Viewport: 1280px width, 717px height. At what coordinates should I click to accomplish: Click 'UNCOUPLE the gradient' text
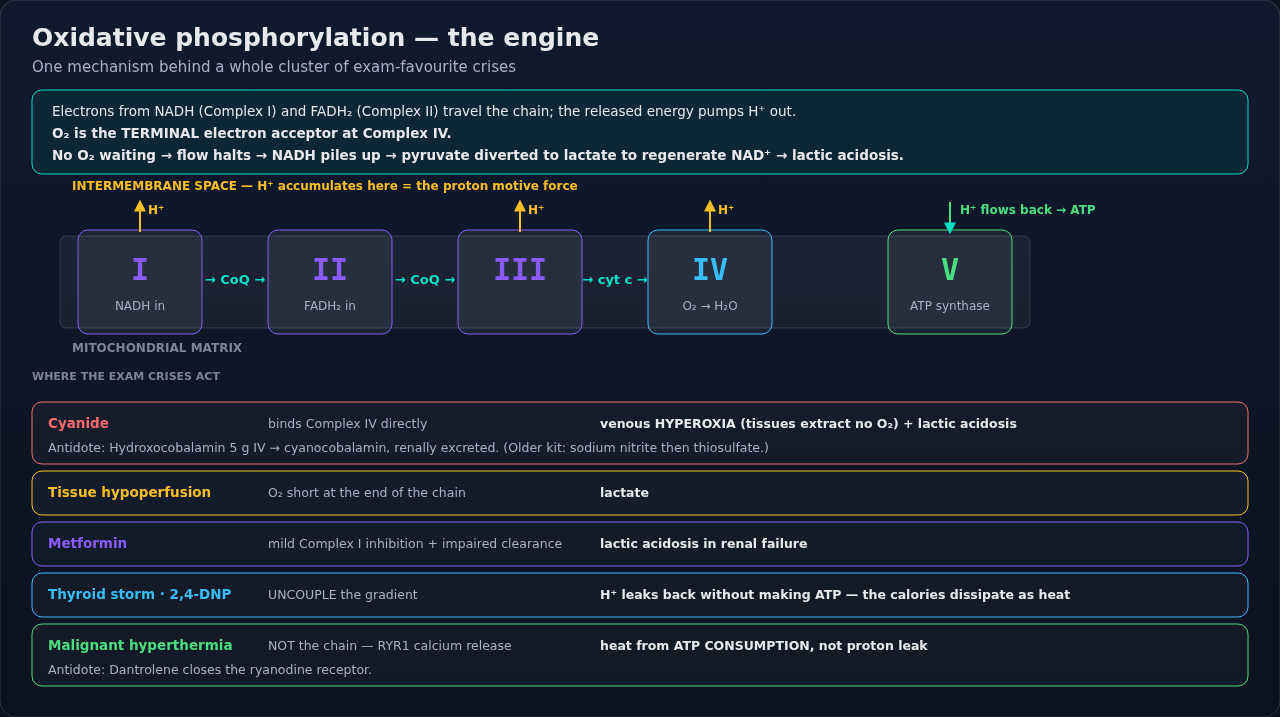(x=343, y=595)
